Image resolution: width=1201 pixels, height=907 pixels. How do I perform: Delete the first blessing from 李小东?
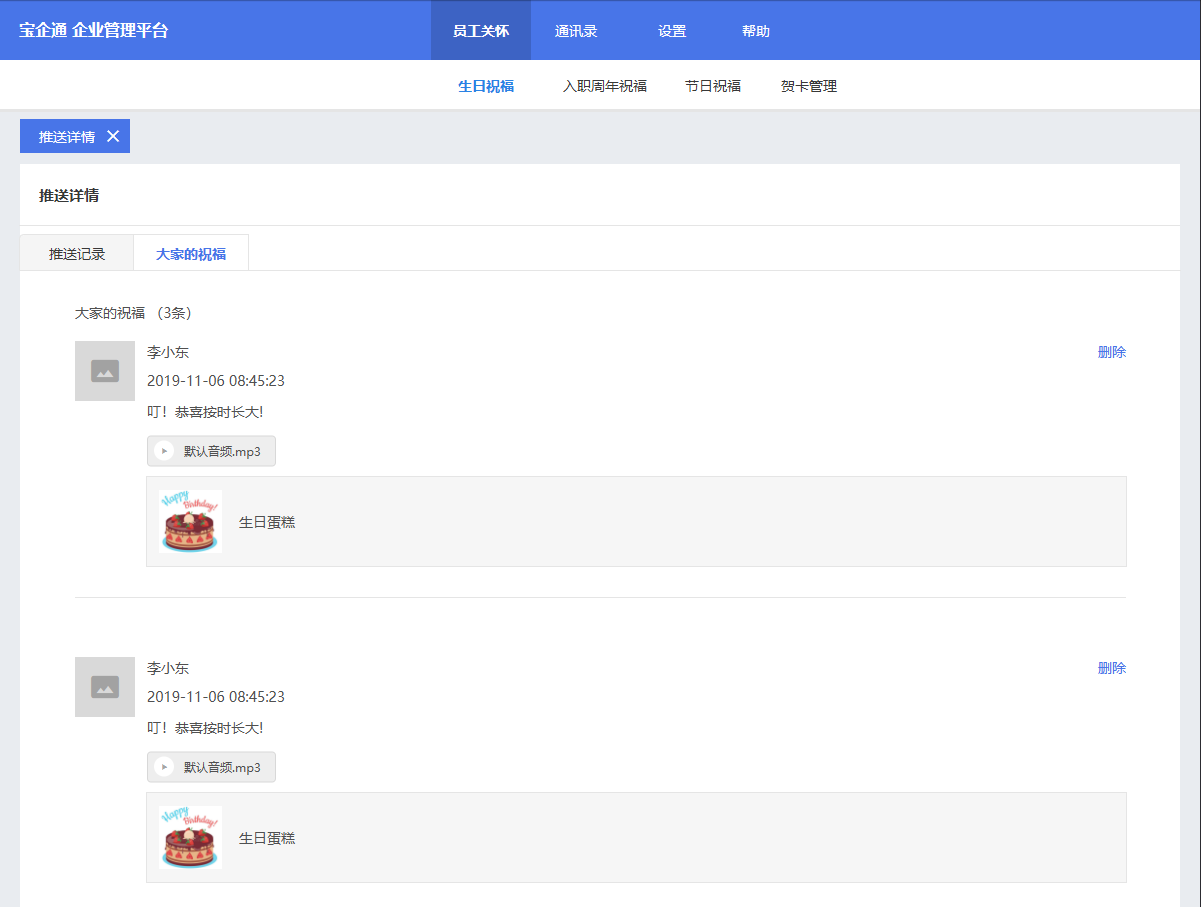pos(1111,352)
